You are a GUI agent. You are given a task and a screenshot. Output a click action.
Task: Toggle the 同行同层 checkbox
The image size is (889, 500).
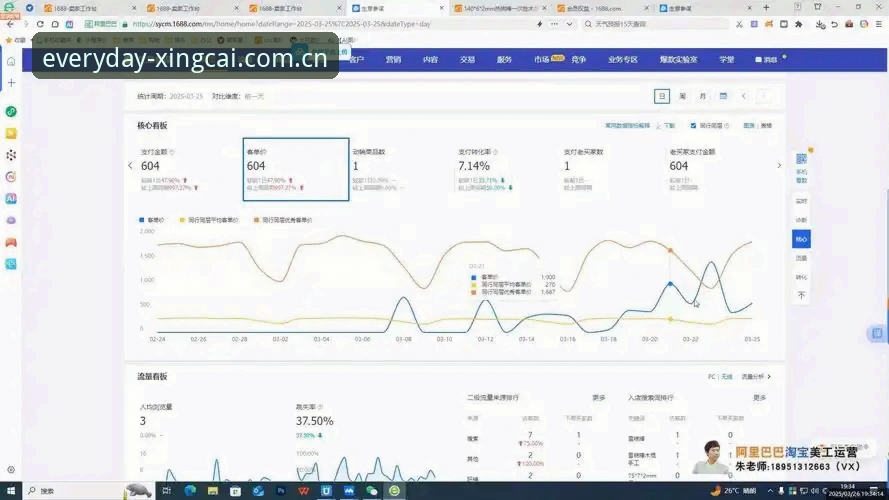[693, 126]
